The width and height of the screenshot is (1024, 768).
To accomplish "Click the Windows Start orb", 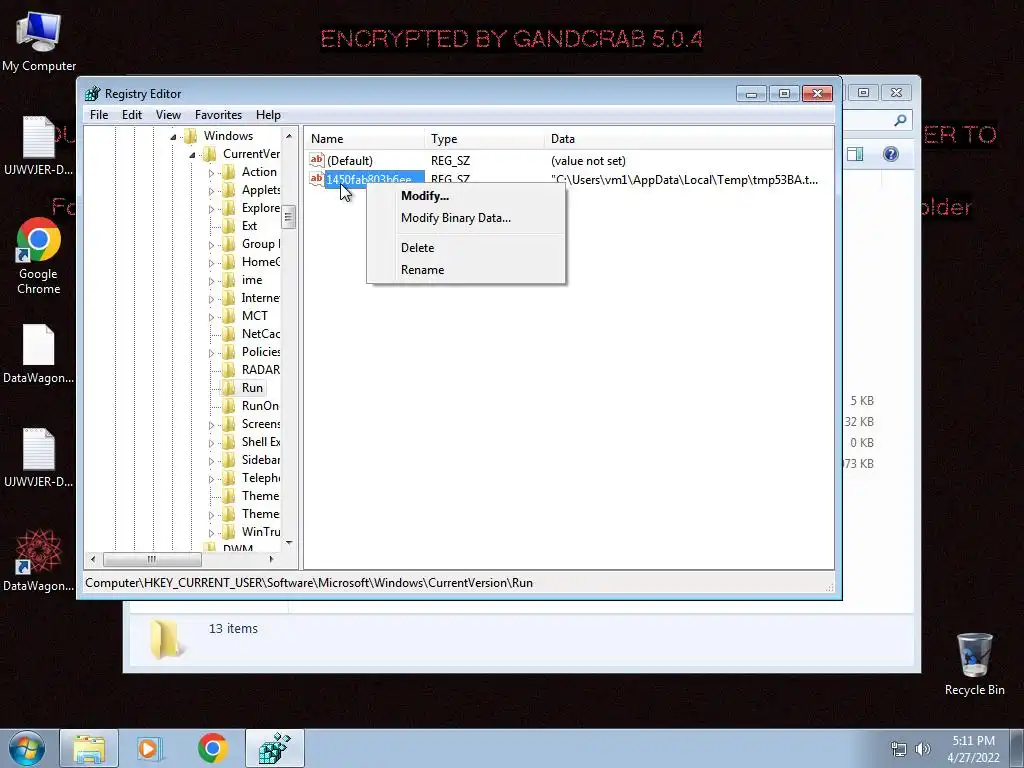I will coord(27,748).
